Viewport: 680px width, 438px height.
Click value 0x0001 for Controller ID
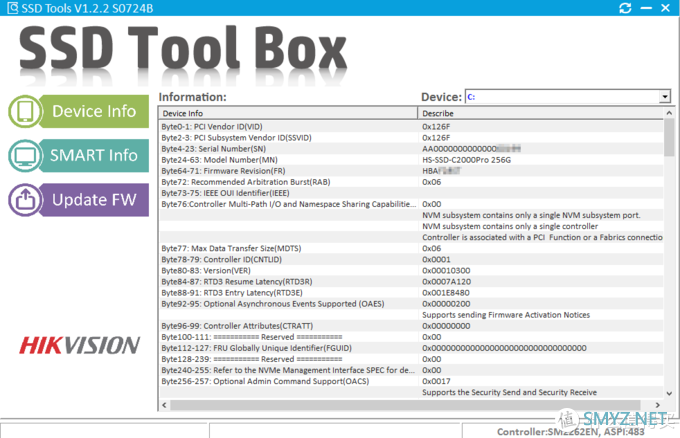point(436,259)
